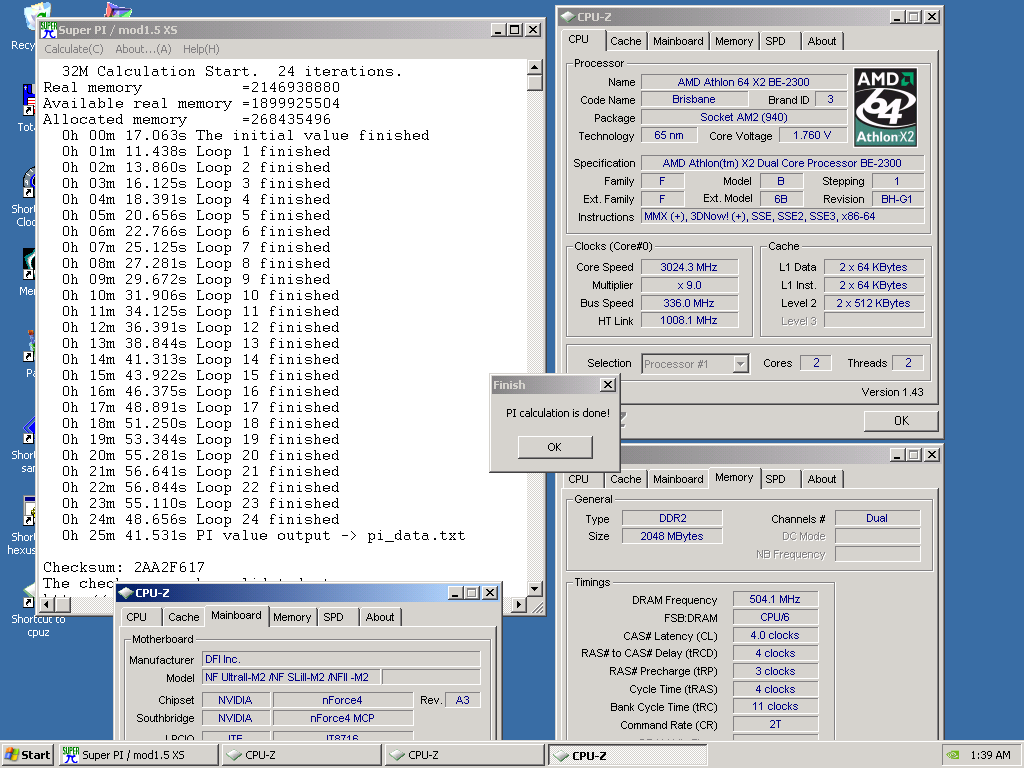The width and height of the screenshot is (1024, 768).
Task: Click the Core Voltage 1.760 V value
Action: pos(812,136)
